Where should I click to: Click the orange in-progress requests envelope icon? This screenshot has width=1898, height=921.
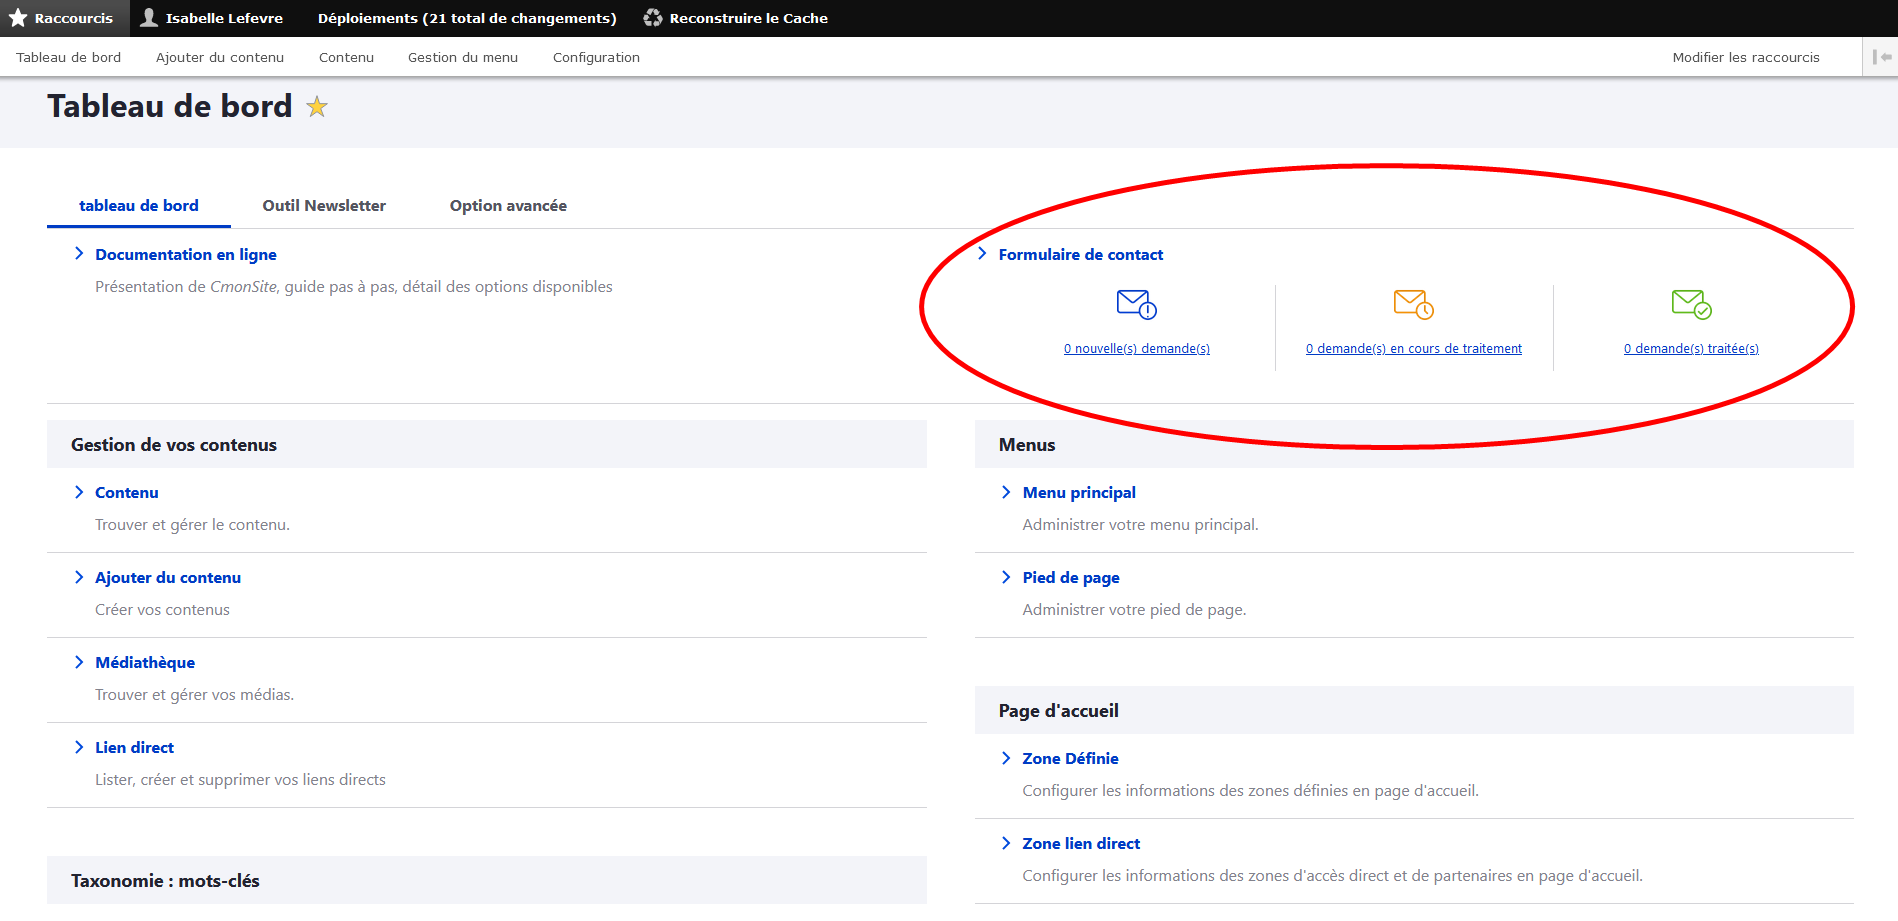pyautogui.click(x=1413, y=304)
